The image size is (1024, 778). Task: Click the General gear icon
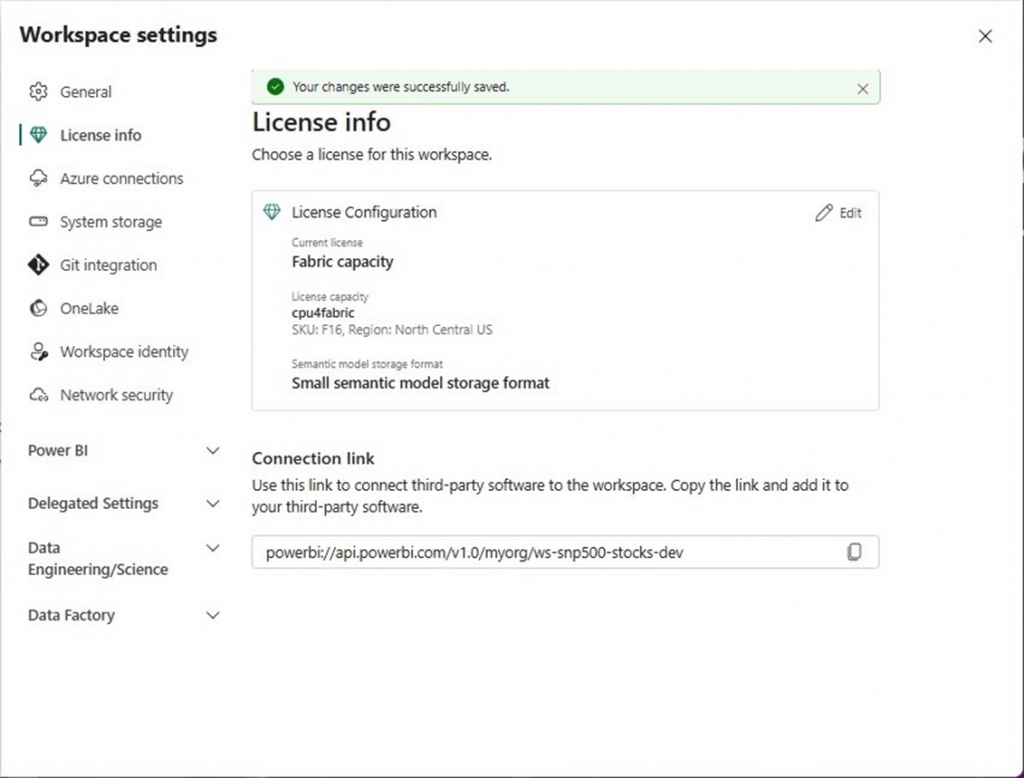39,92
